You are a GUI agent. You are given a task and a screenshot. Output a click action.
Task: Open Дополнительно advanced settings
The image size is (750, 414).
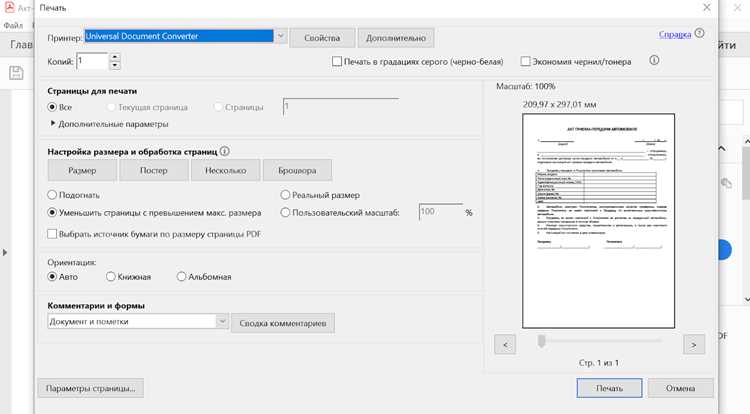tap(396, 38)
